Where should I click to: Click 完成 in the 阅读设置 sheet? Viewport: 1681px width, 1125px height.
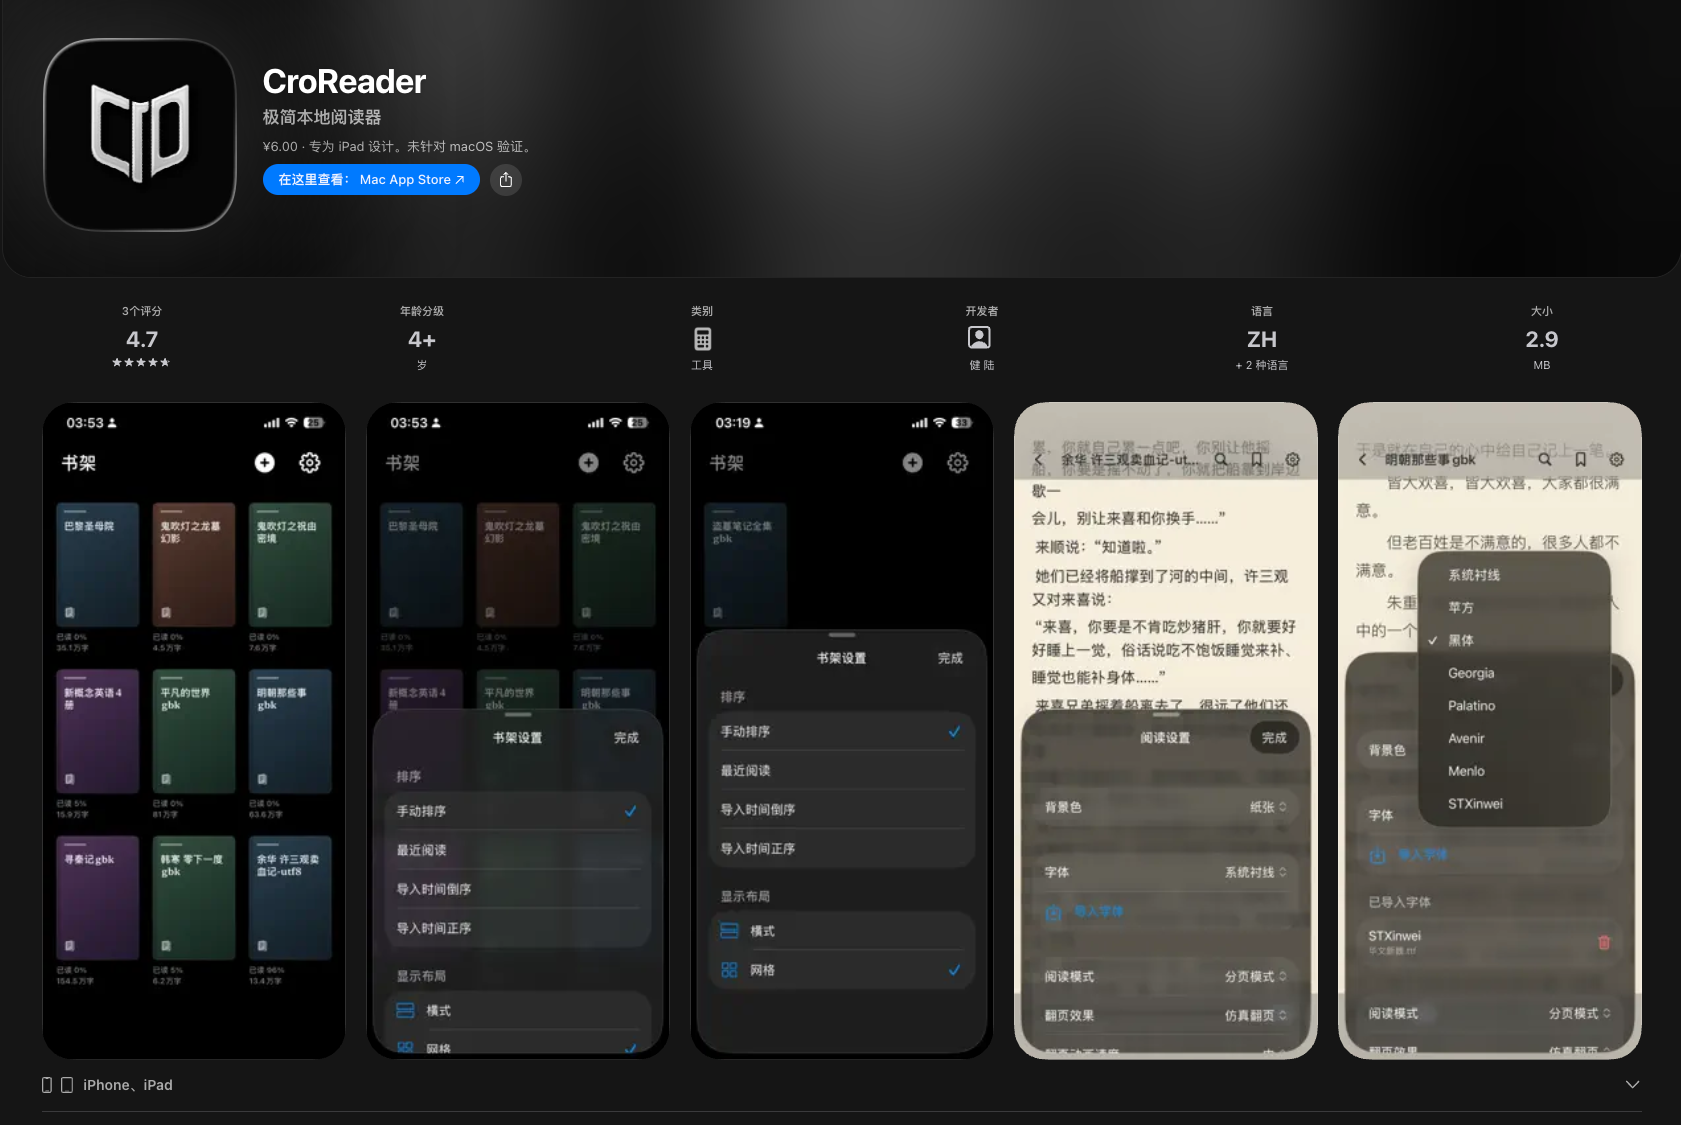(x=1274, y=738)
